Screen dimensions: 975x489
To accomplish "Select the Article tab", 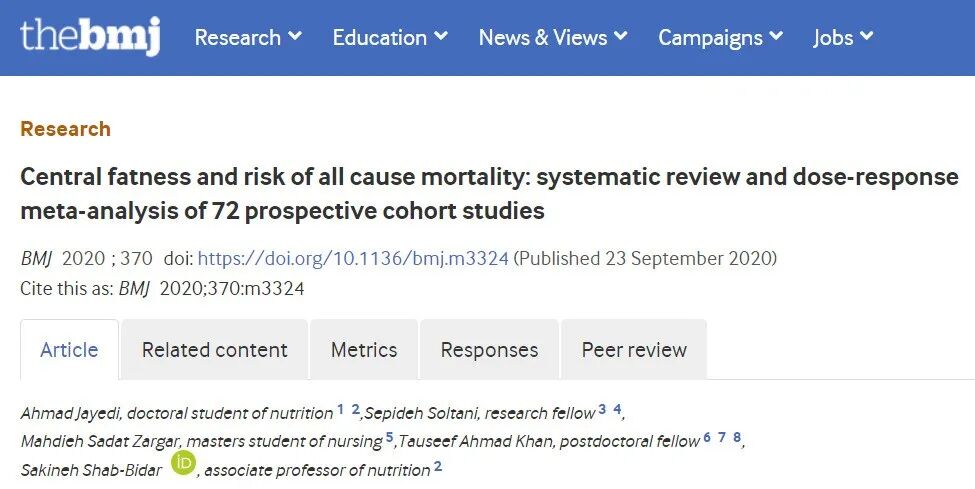I will coord(69,350).
